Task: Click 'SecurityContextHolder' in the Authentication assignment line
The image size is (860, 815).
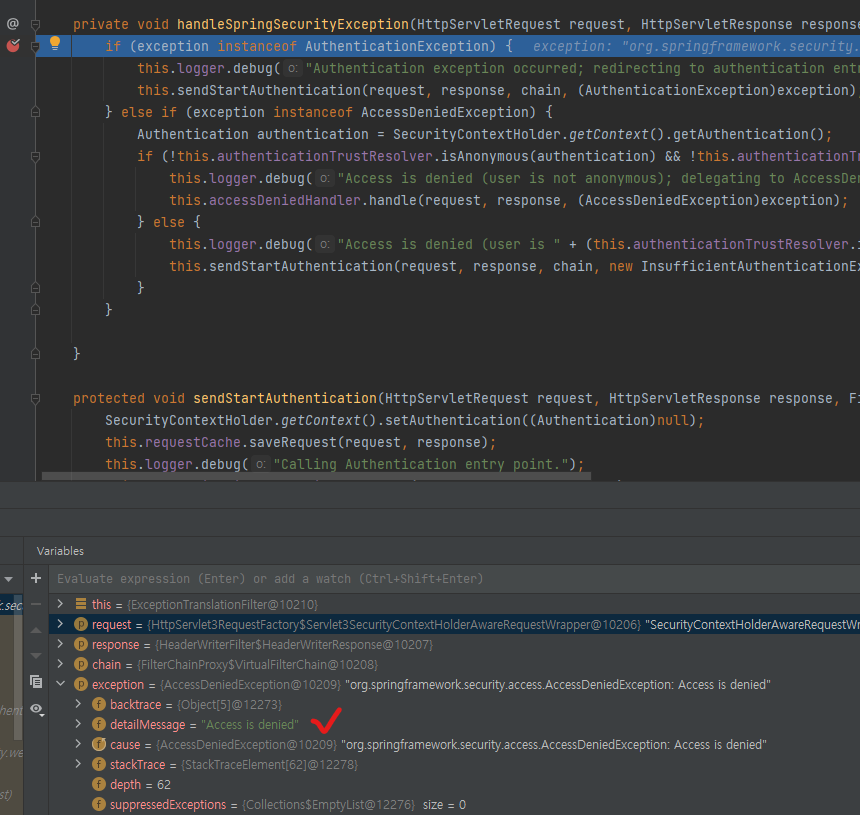Action: click(x=477, y=134)
